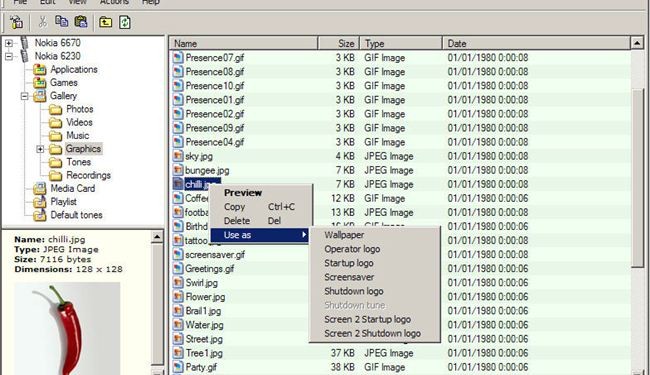
Task: Click the Refresh toolbar icon
Action: [x=125, y=22]
